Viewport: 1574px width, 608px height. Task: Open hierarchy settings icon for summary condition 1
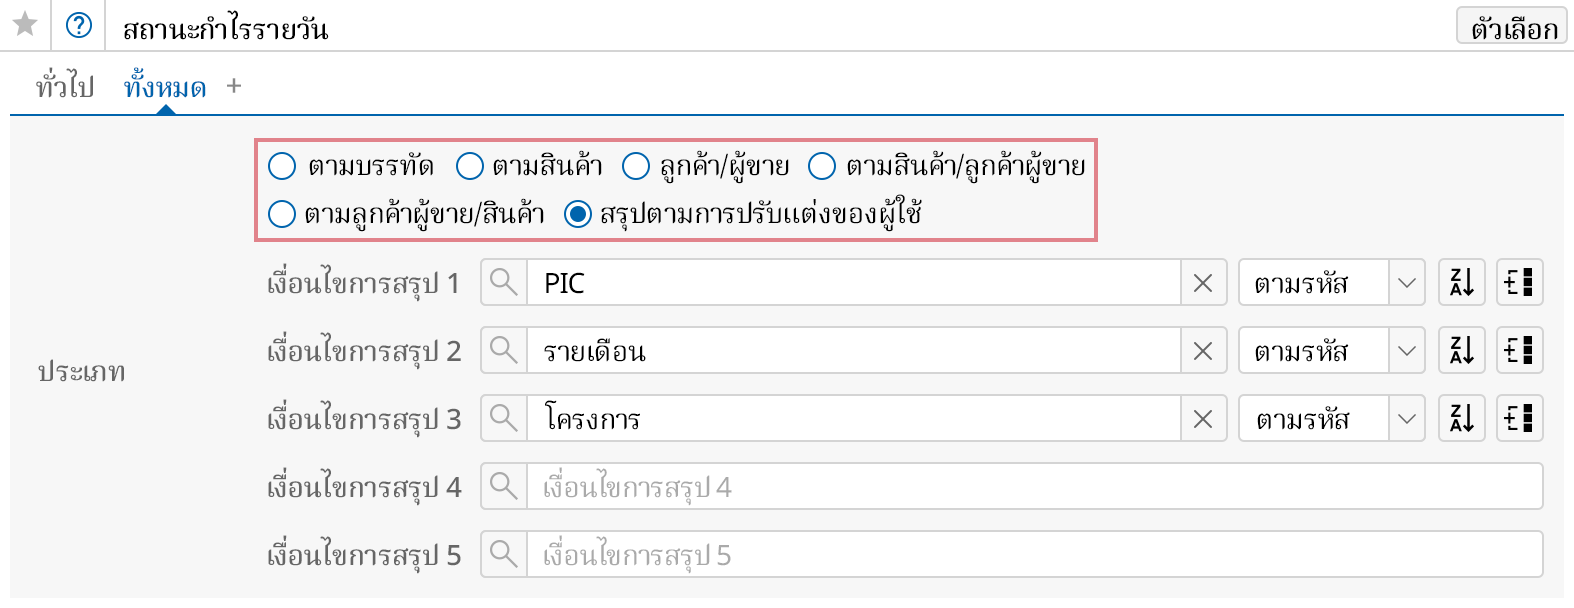(1519, 283)
